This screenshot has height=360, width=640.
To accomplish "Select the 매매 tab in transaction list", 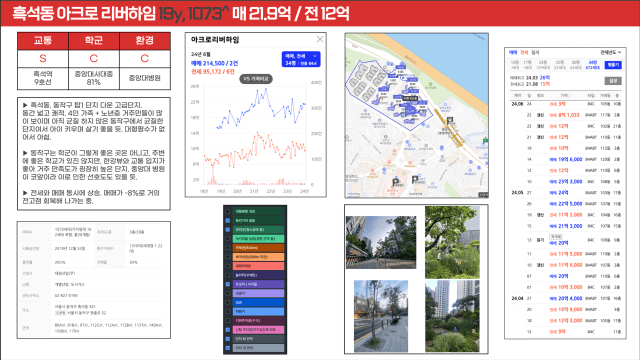I will (513, 52).
